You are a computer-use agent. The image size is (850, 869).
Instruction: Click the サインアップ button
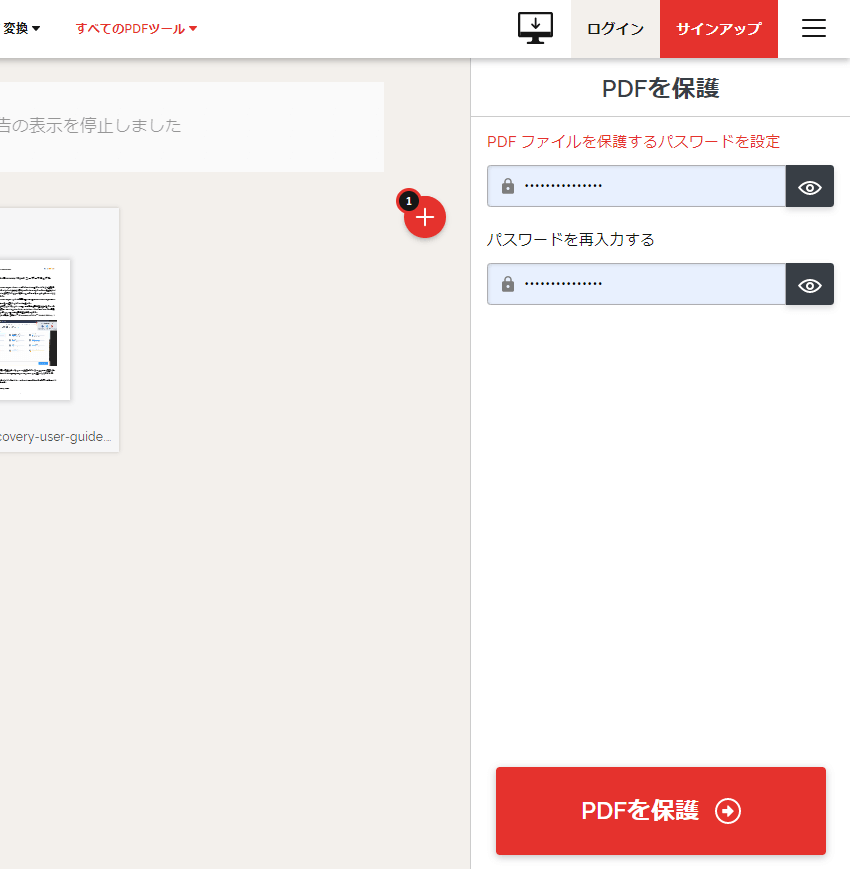click(x=718, y=28)
